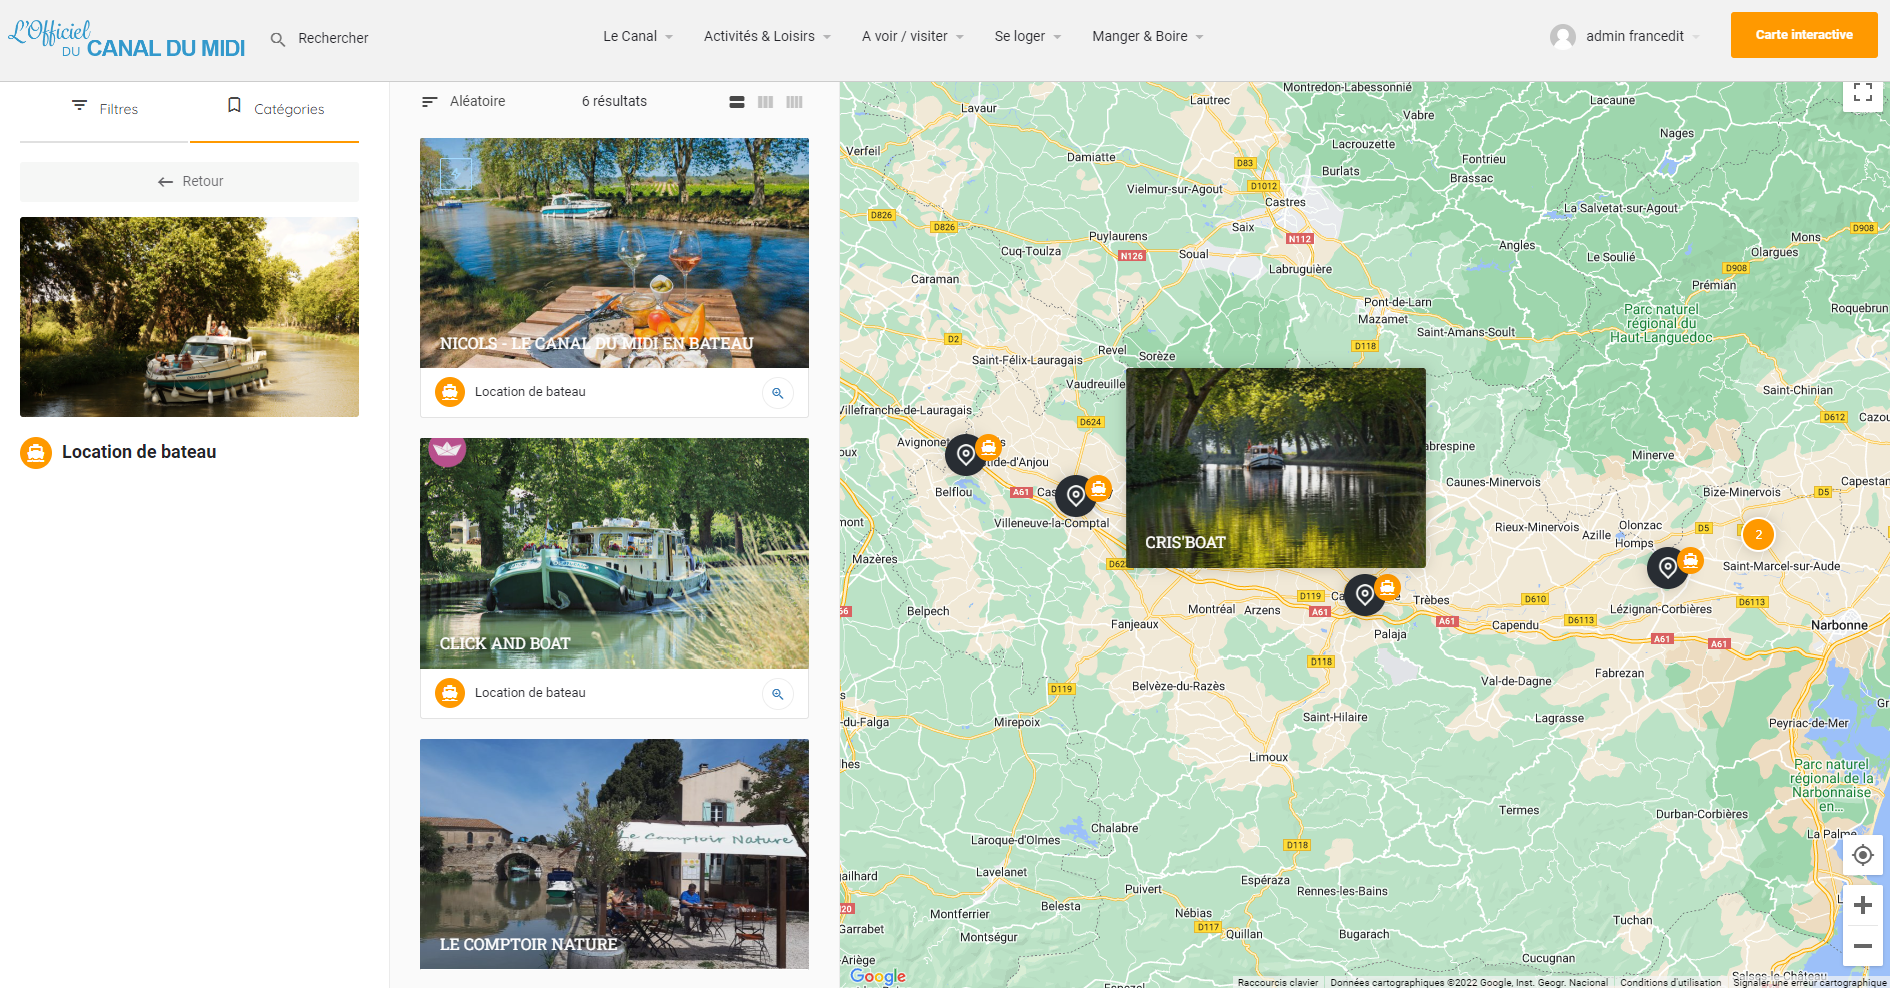Screen dimensions: 1890x988
Task: Click the premium crown badge on Click and Boat
Action: click(x=447, y=450)
